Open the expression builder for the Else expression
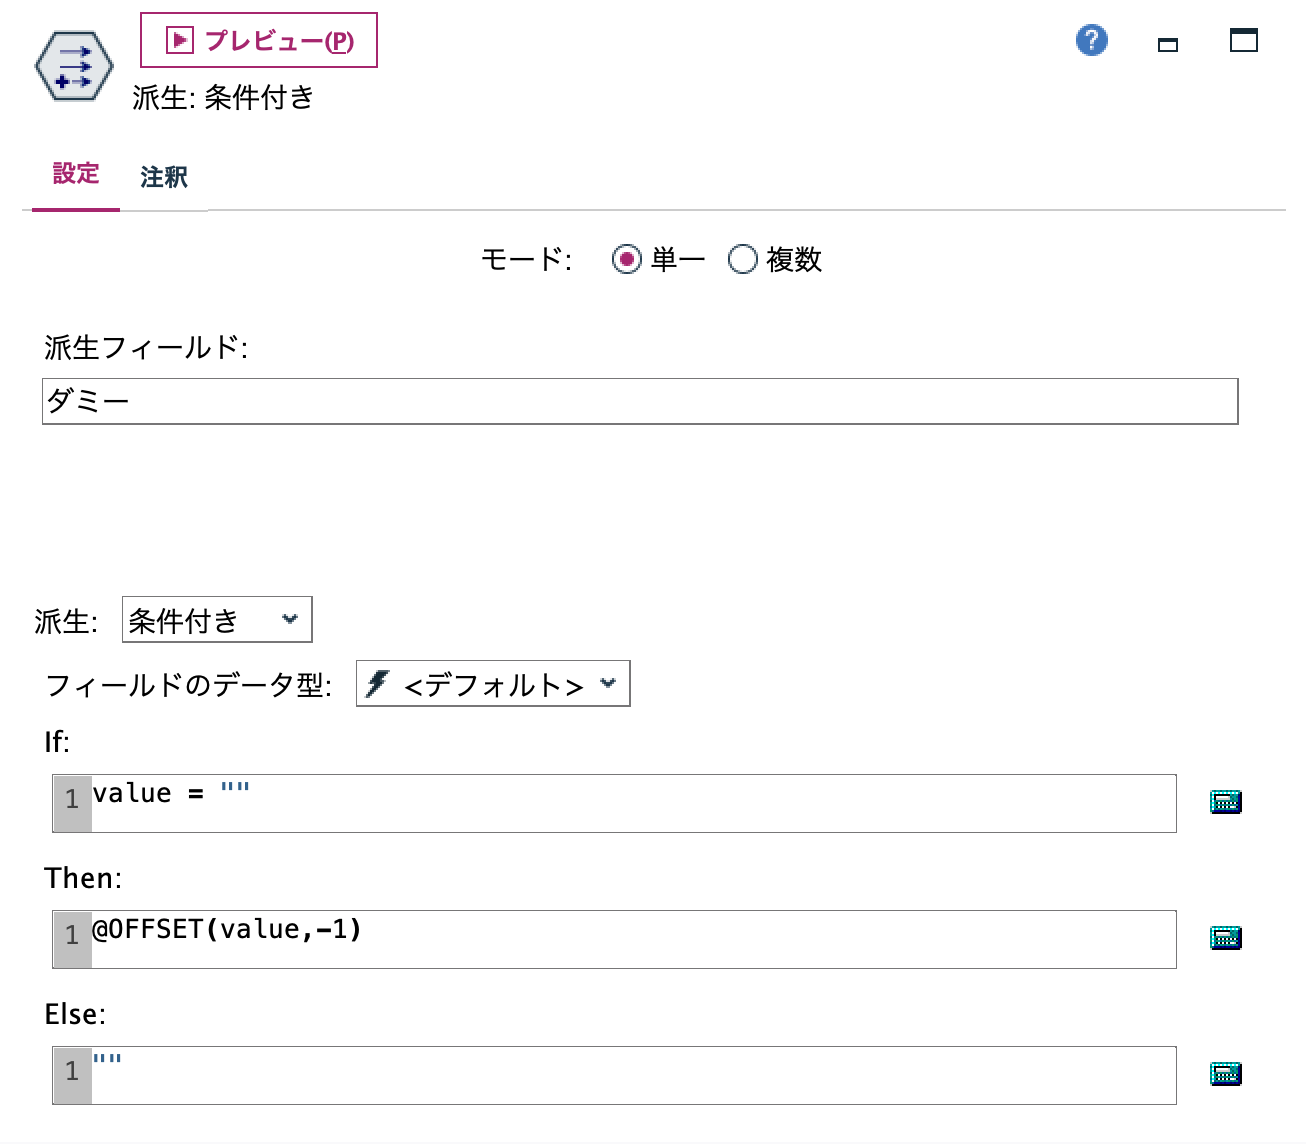The image size is (1306, 1144). (x=1225, y=1072)
